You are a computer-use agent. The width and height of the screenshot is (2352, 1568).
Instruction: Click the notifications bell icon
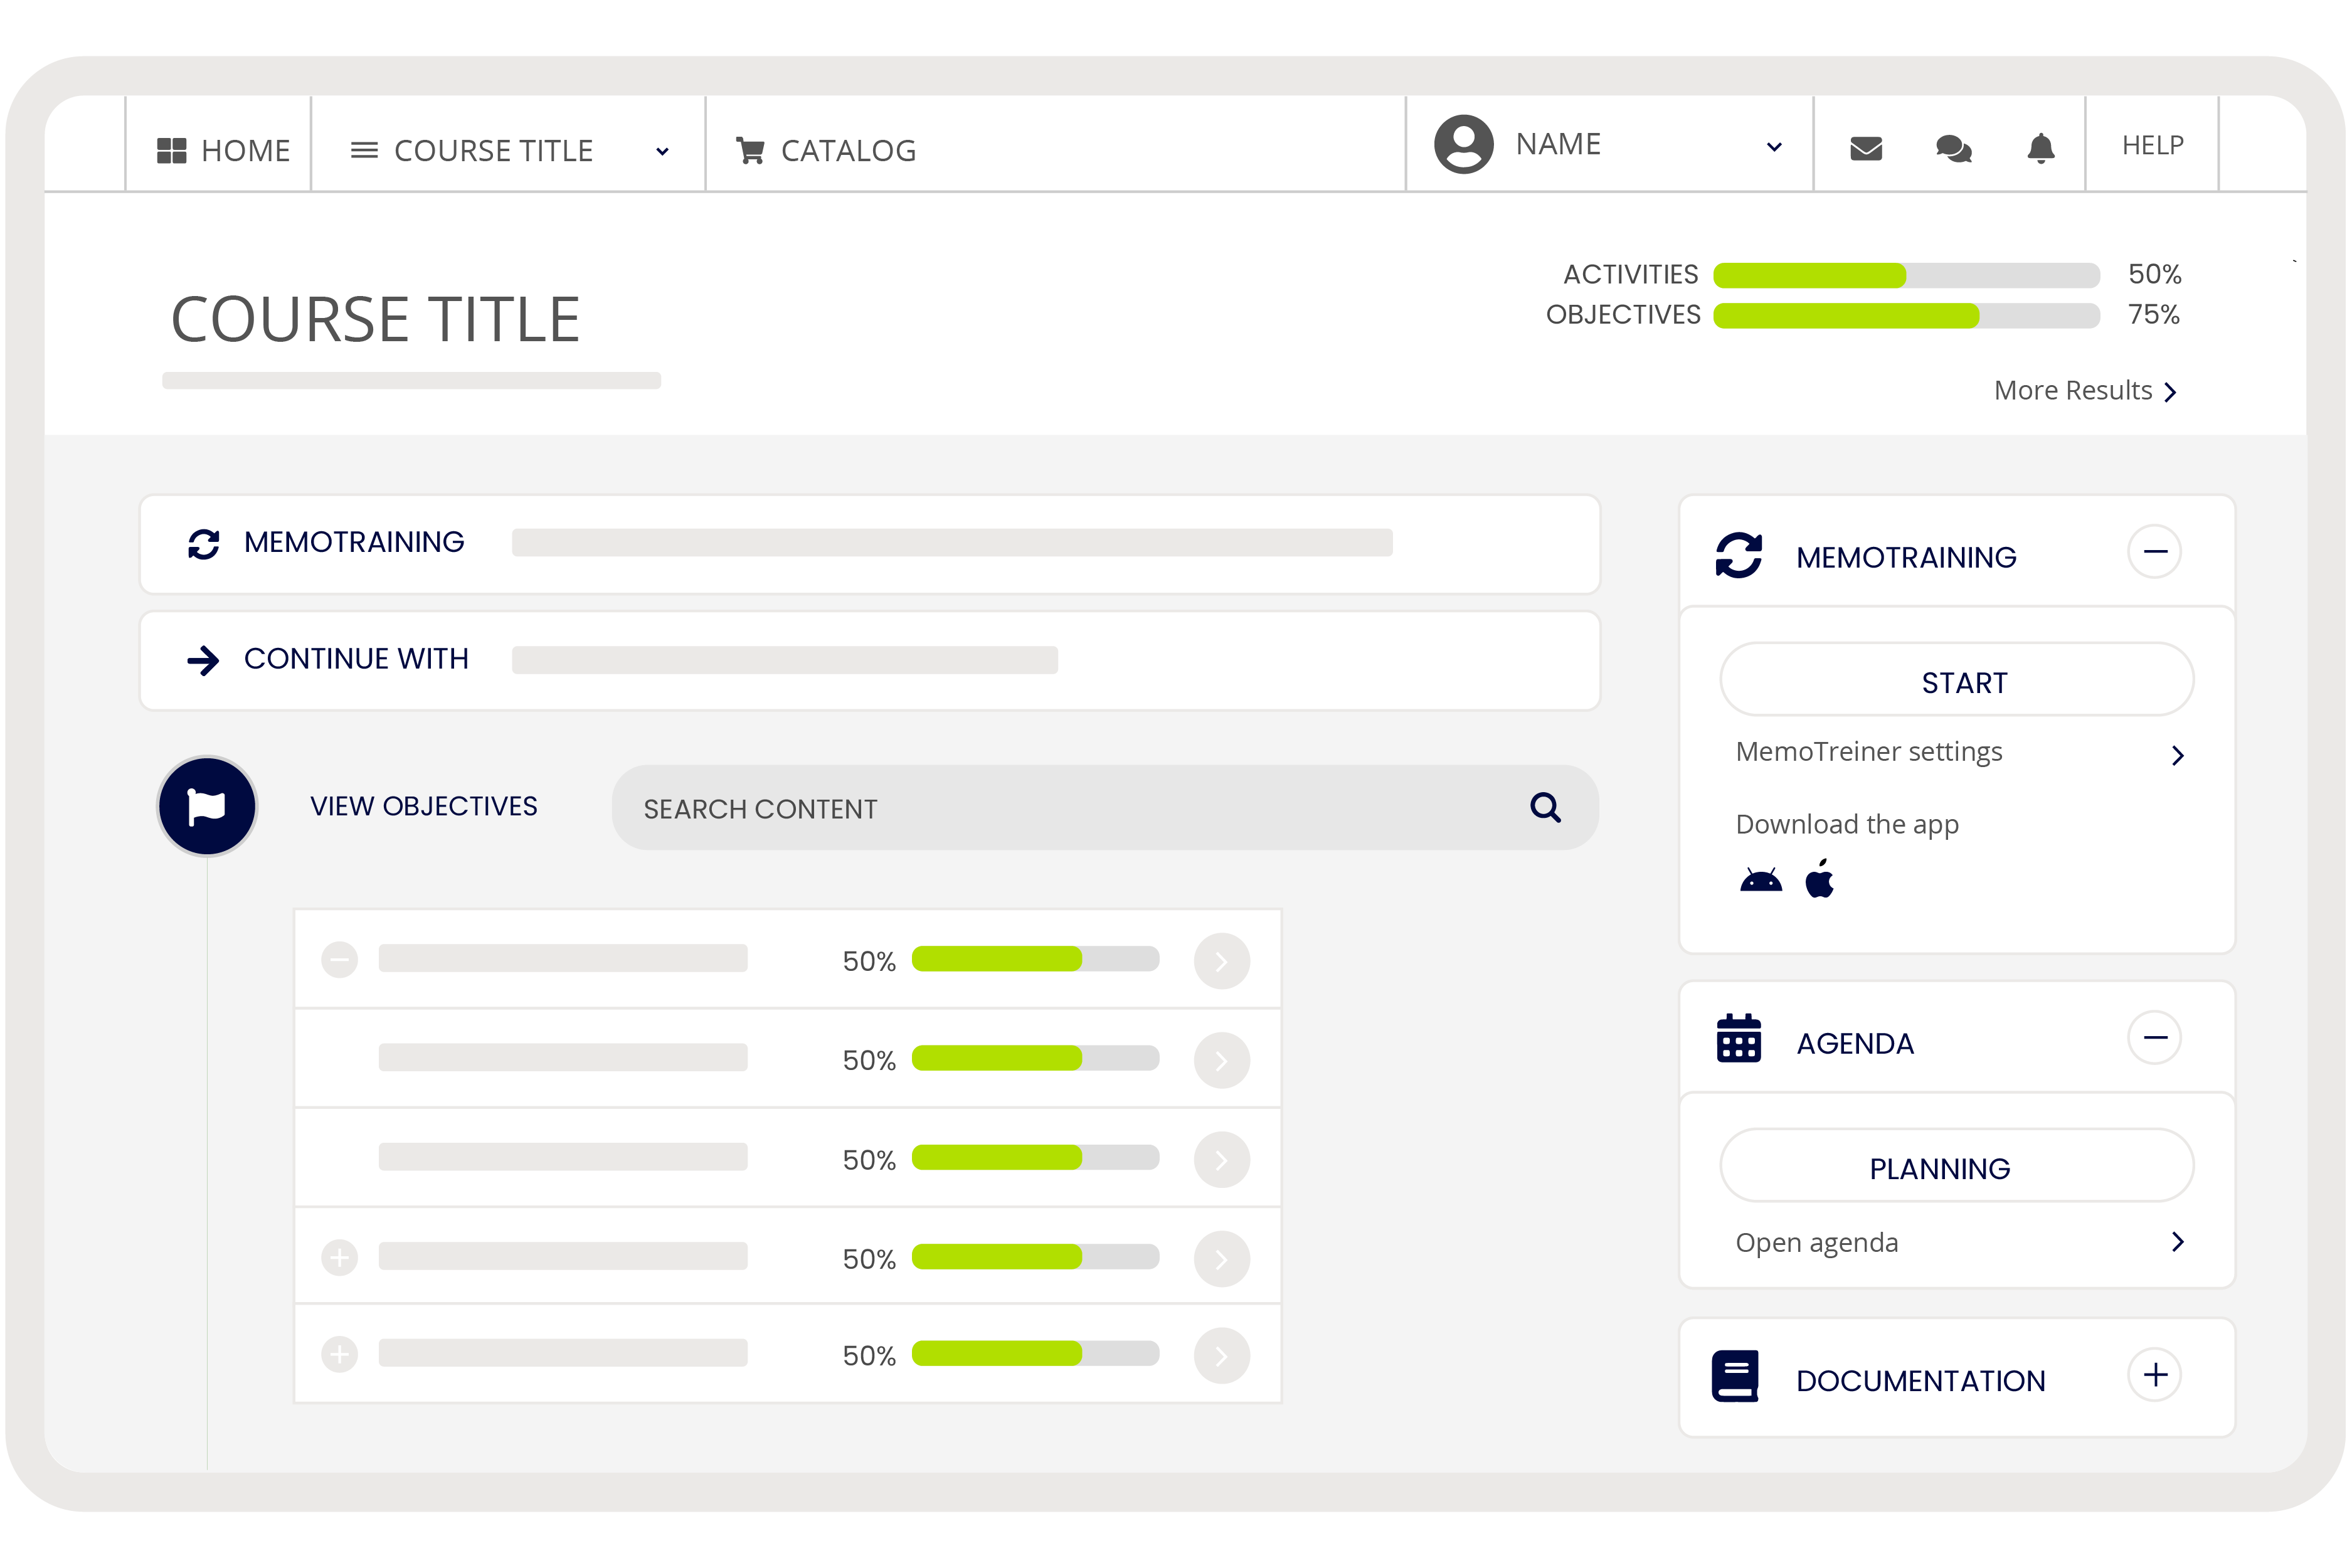pyautogui.click(x=2040, y=149)
